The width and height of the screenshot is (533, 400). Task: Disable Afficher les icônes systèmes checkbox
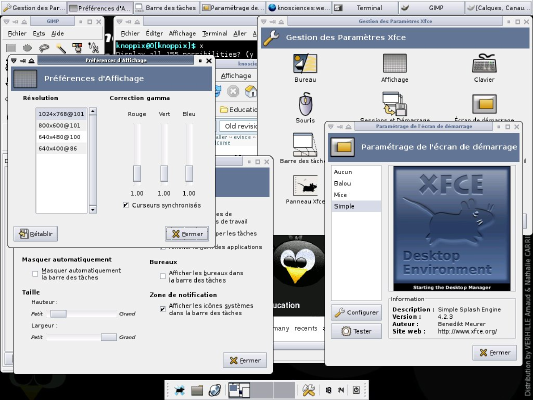[163, 309]
